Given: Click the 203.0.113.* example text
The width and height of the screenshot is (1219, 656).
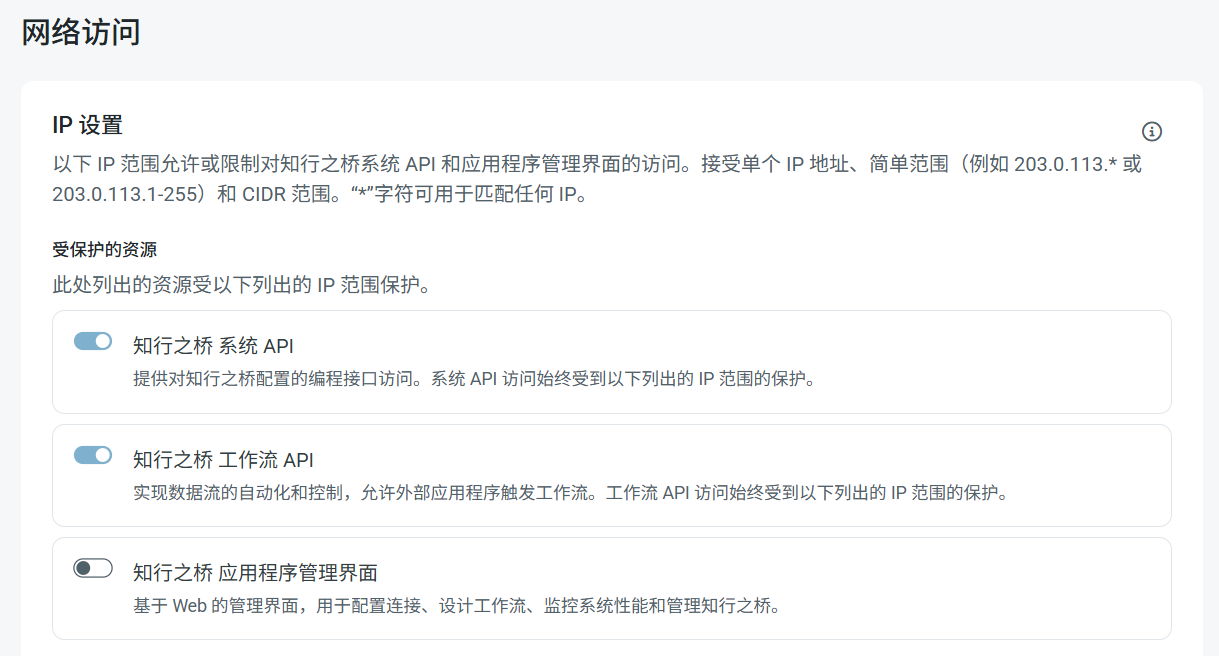Looking at the screenshot, I should [1066, 164].
